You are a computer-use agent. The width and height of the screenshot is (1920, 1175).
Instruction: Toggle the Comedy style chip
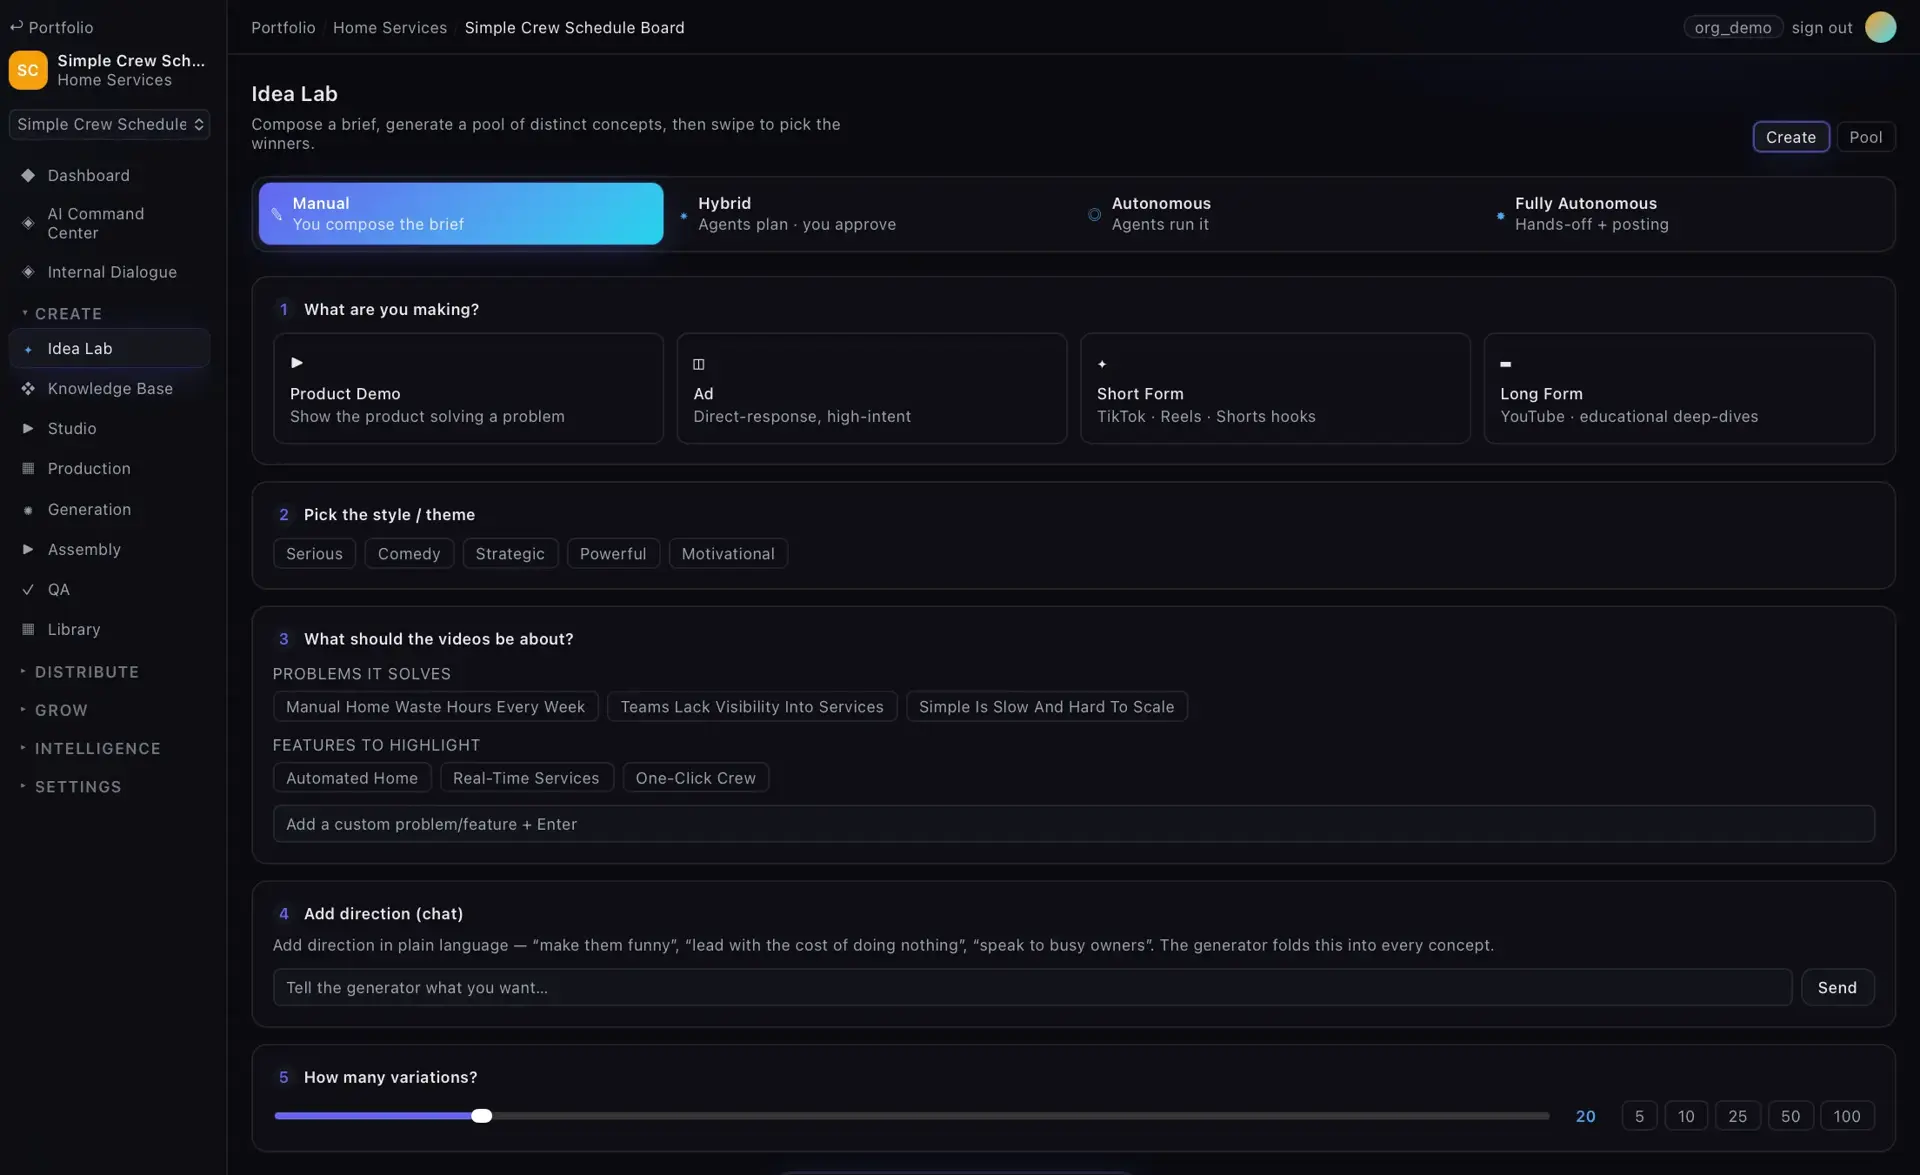[409, 554]
